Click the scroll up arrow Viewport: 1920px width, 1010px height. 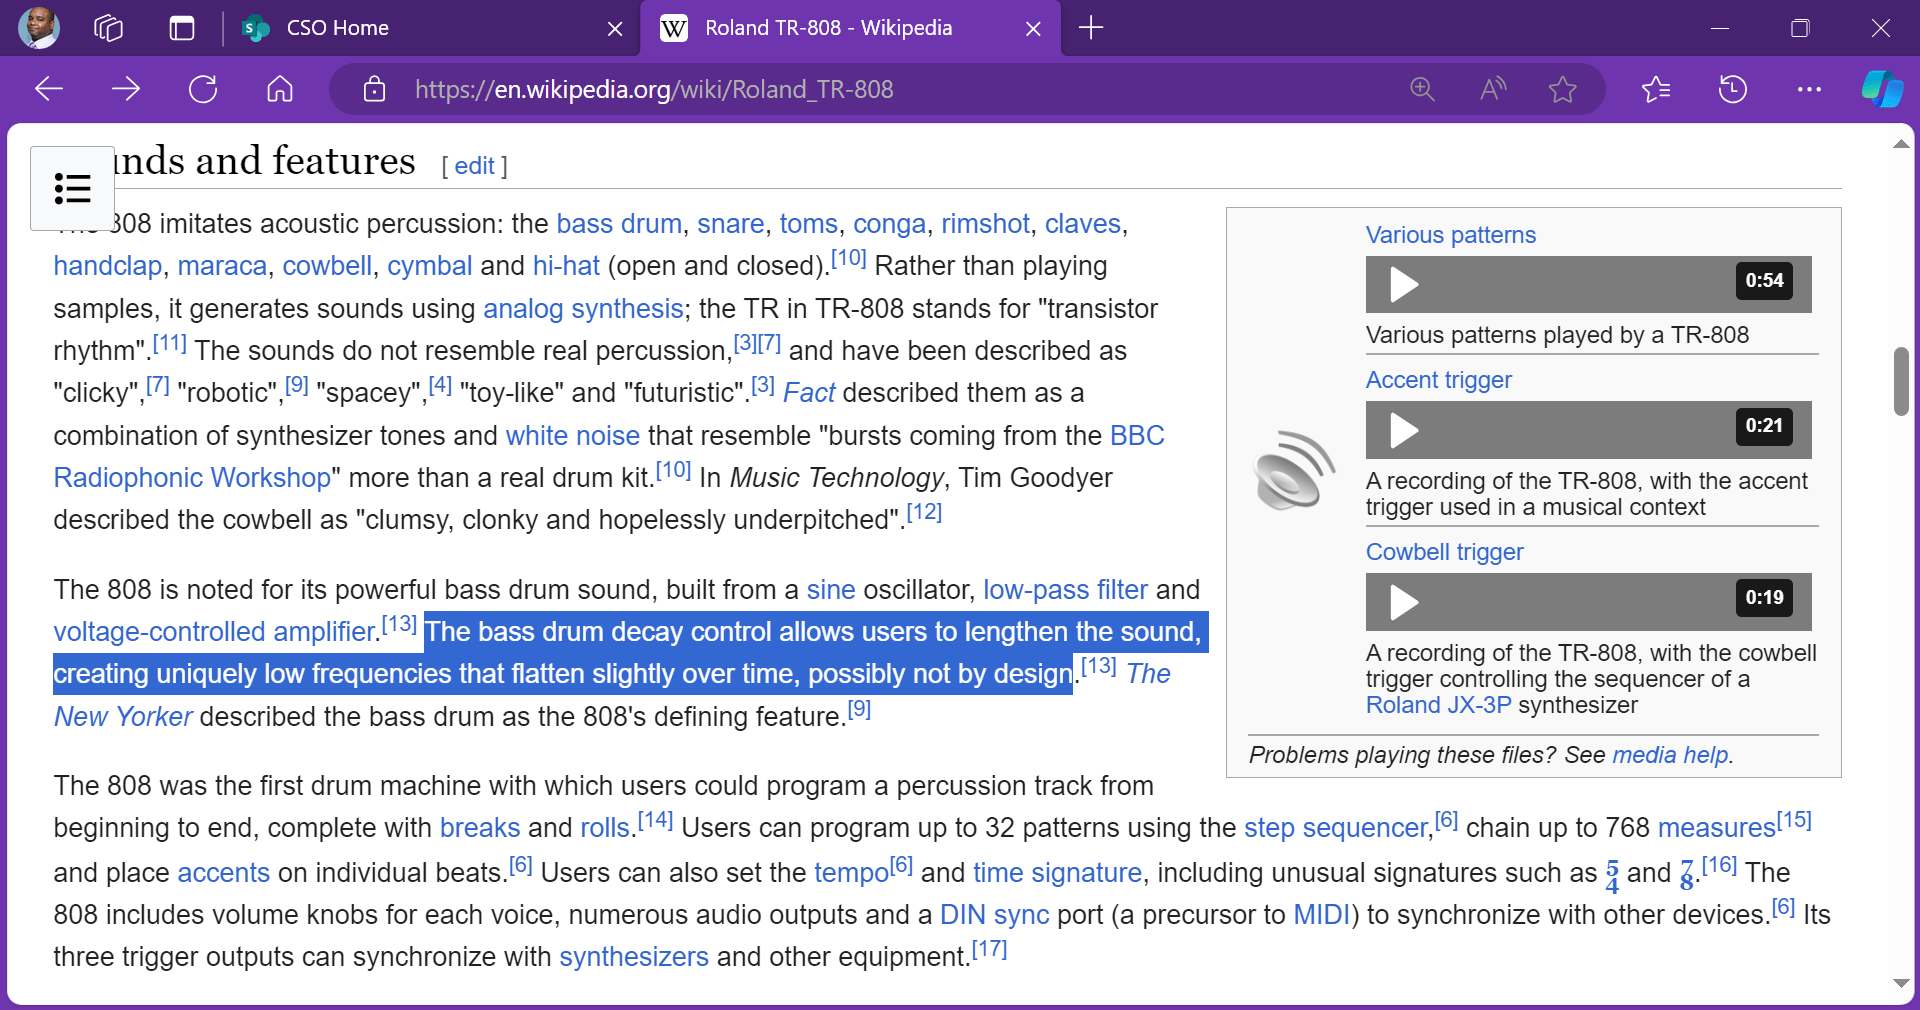coord(1901,145)
